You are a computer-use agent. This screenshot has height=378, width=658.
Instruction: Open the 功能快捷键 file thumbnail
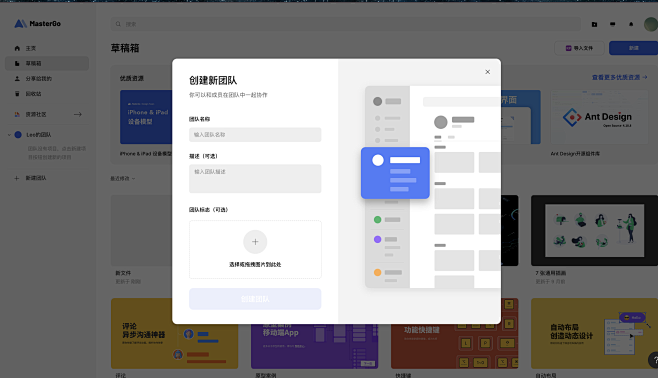(454, 346)
